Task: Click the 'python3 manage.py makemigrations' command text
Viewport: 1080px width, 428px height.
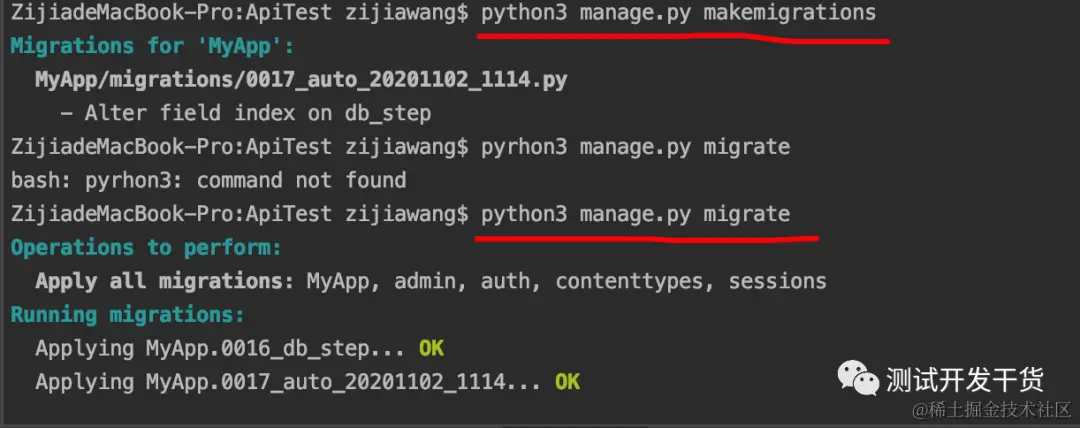Action: click(x=678, y=13)
